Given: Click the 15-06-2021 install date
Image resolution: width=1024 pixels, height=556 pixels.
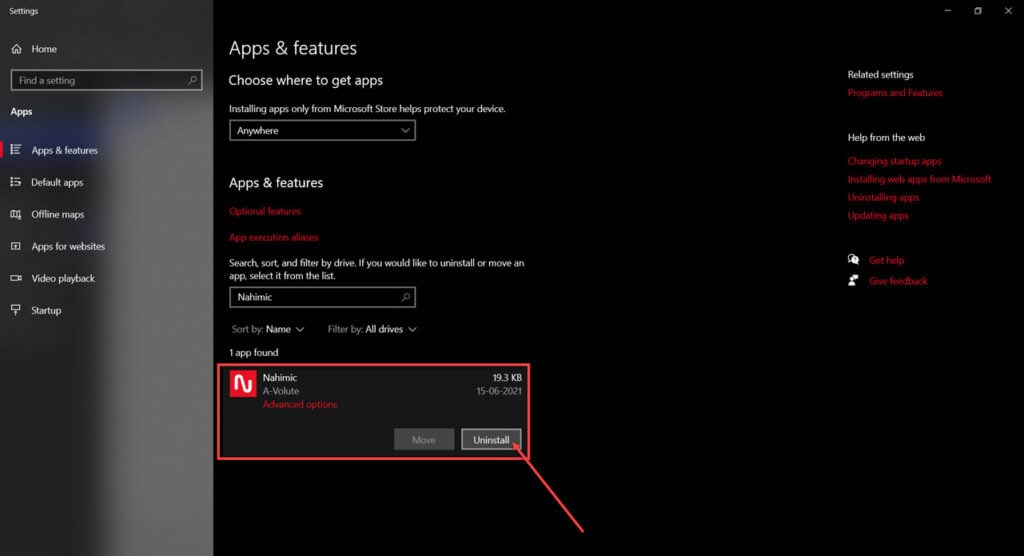Looking at the screenshot, I should coord(499,391).
